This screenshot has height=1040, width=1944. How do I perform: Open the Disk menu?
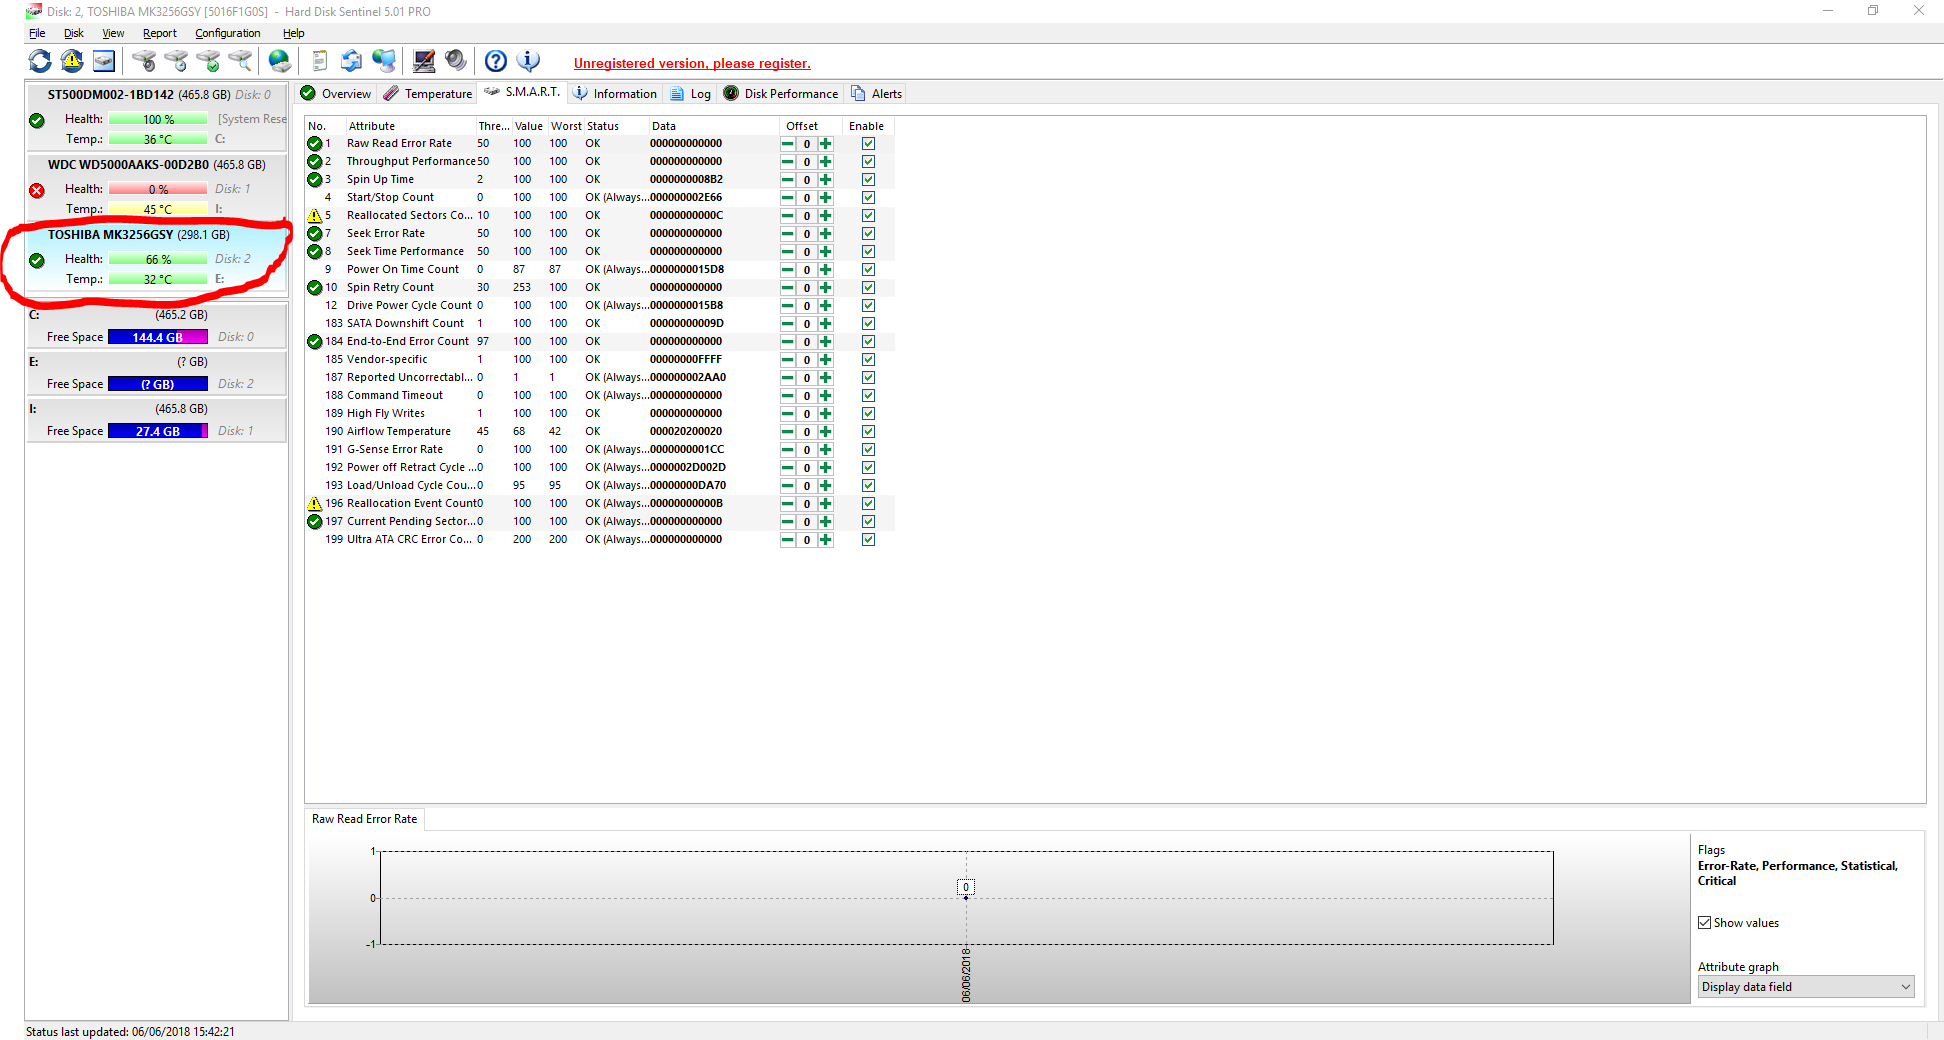[x=74, y=33]
